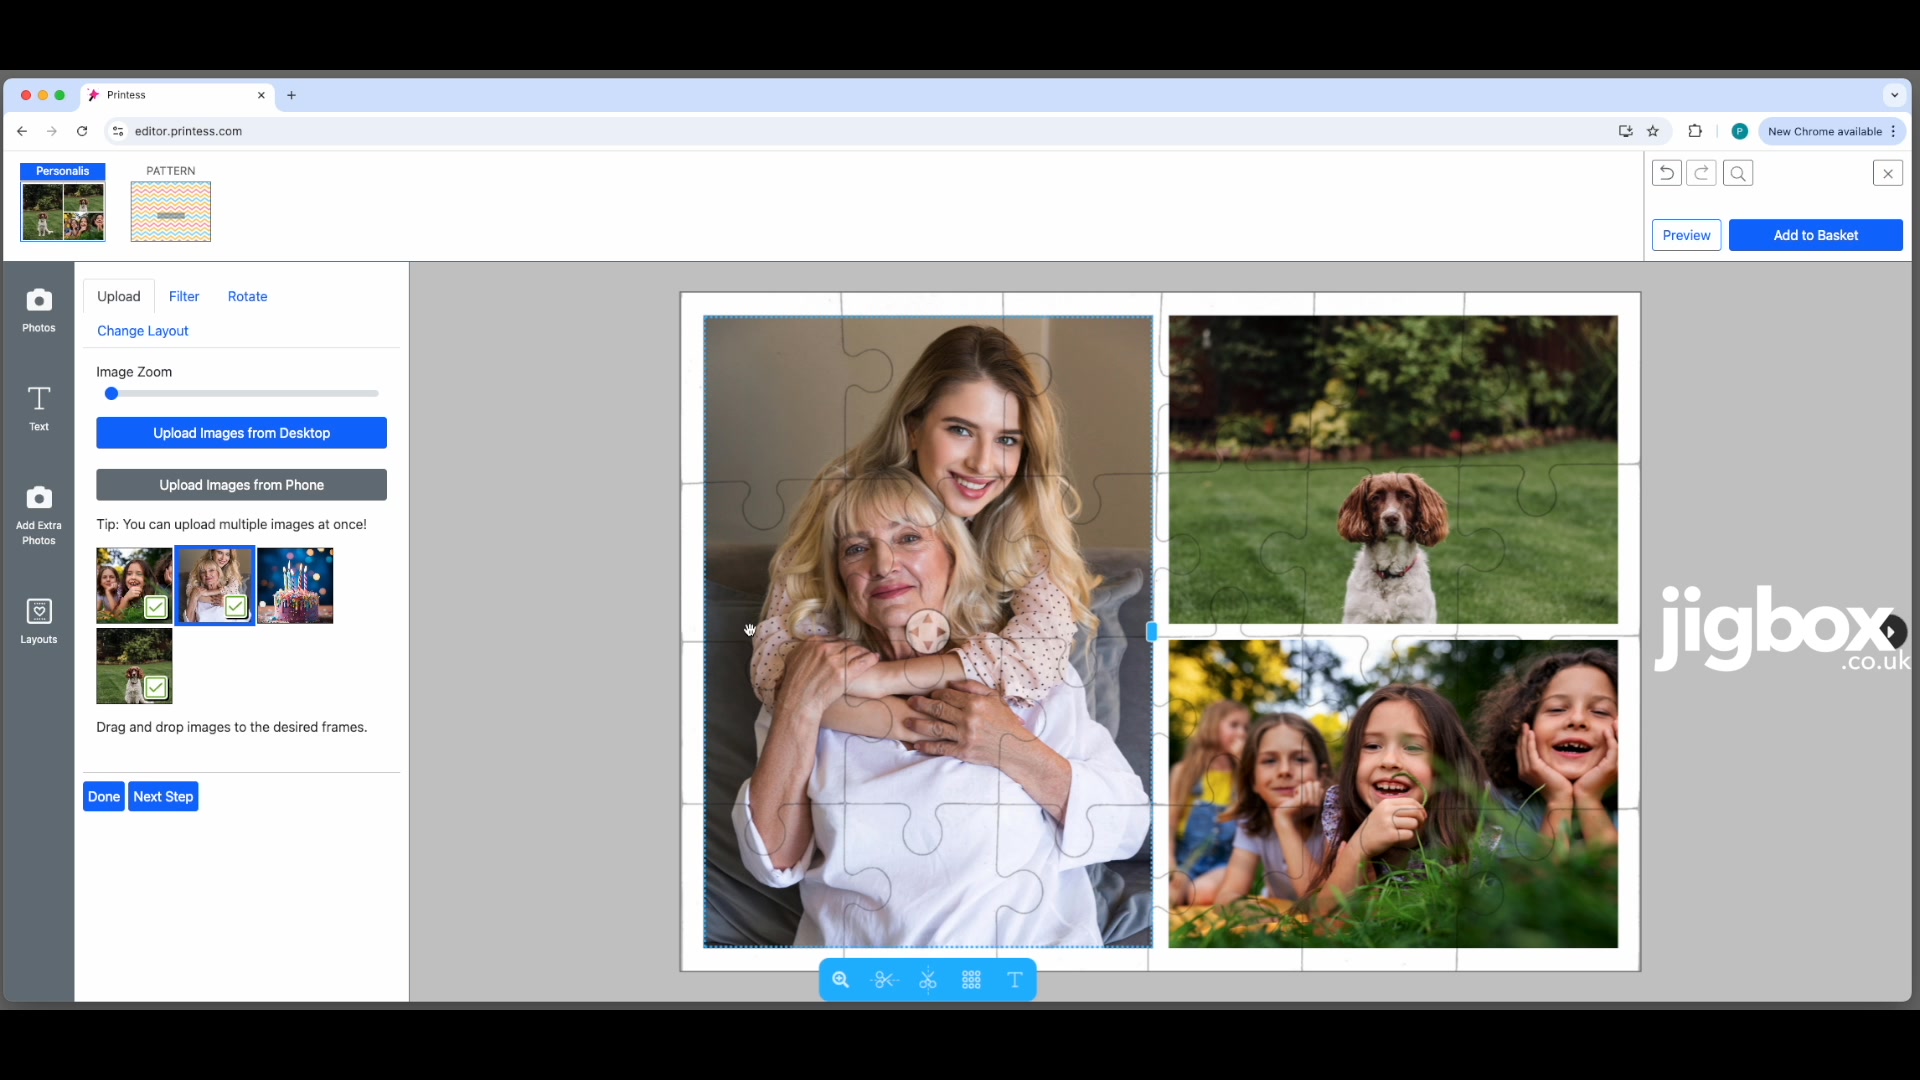
Task: Click the Next Step button
Action: [163, 797]
